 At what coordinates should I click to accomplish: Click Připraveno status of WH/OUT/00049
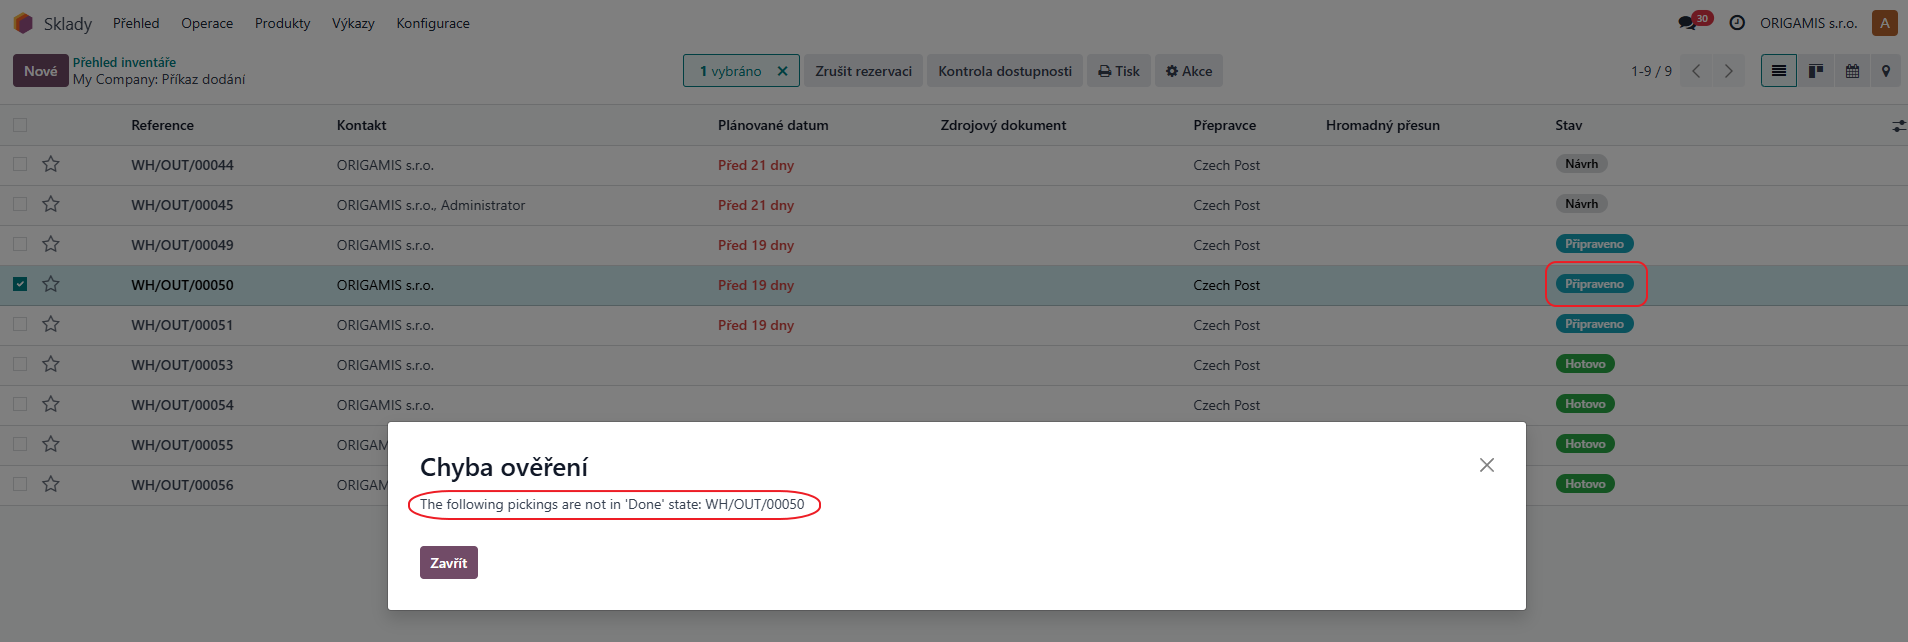[1594, 244]
